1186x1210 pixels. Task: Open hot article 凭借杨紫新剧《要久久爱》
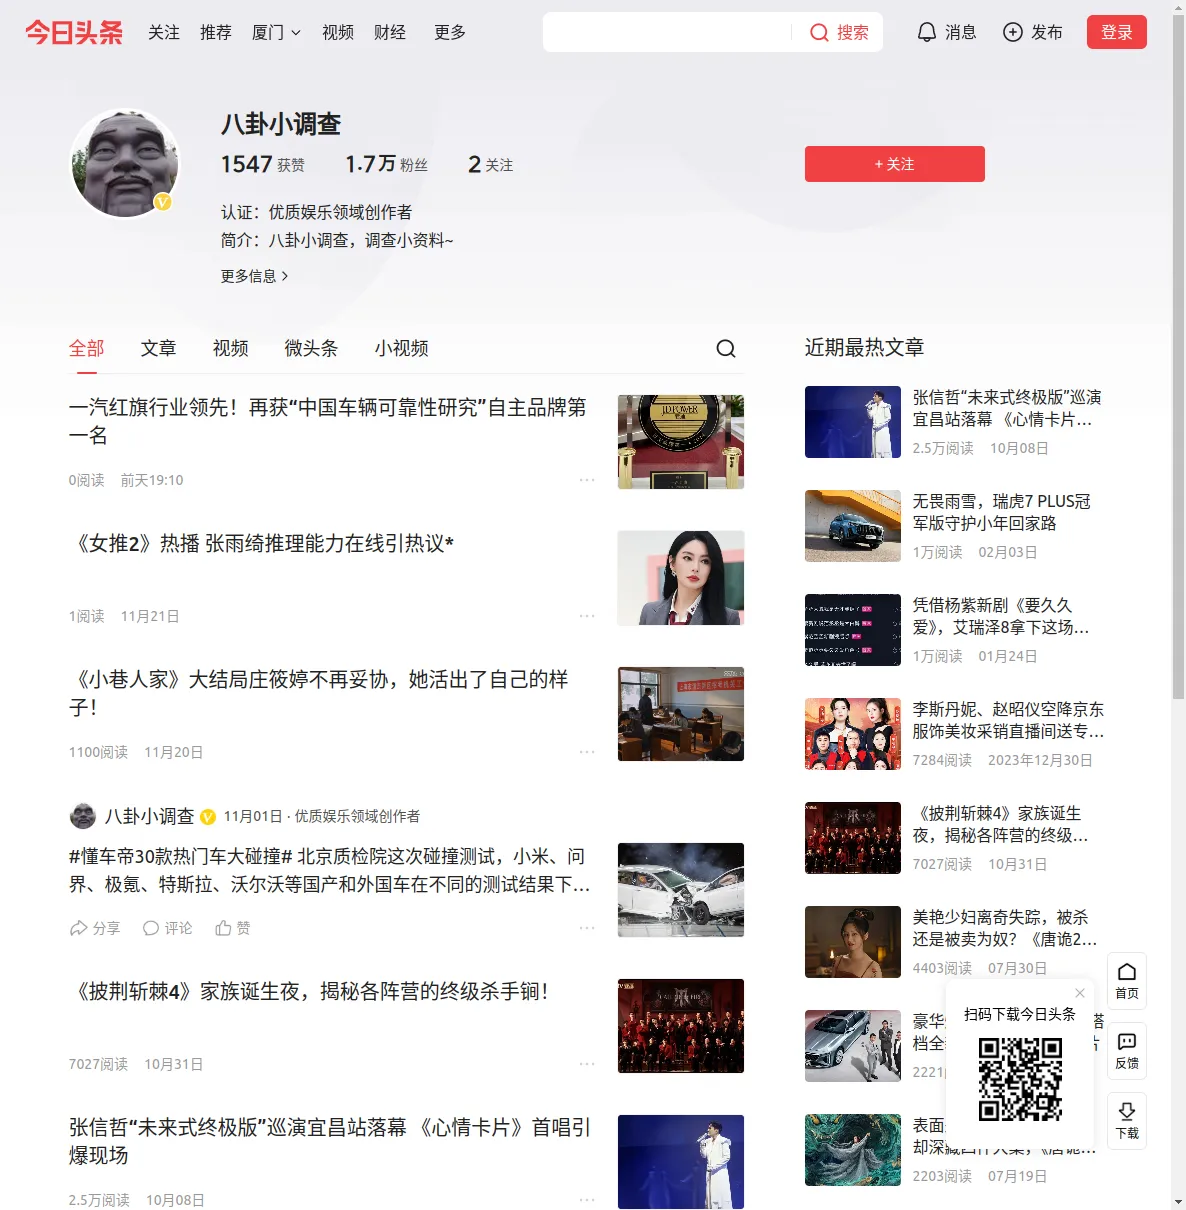(x=1002, y=616)
